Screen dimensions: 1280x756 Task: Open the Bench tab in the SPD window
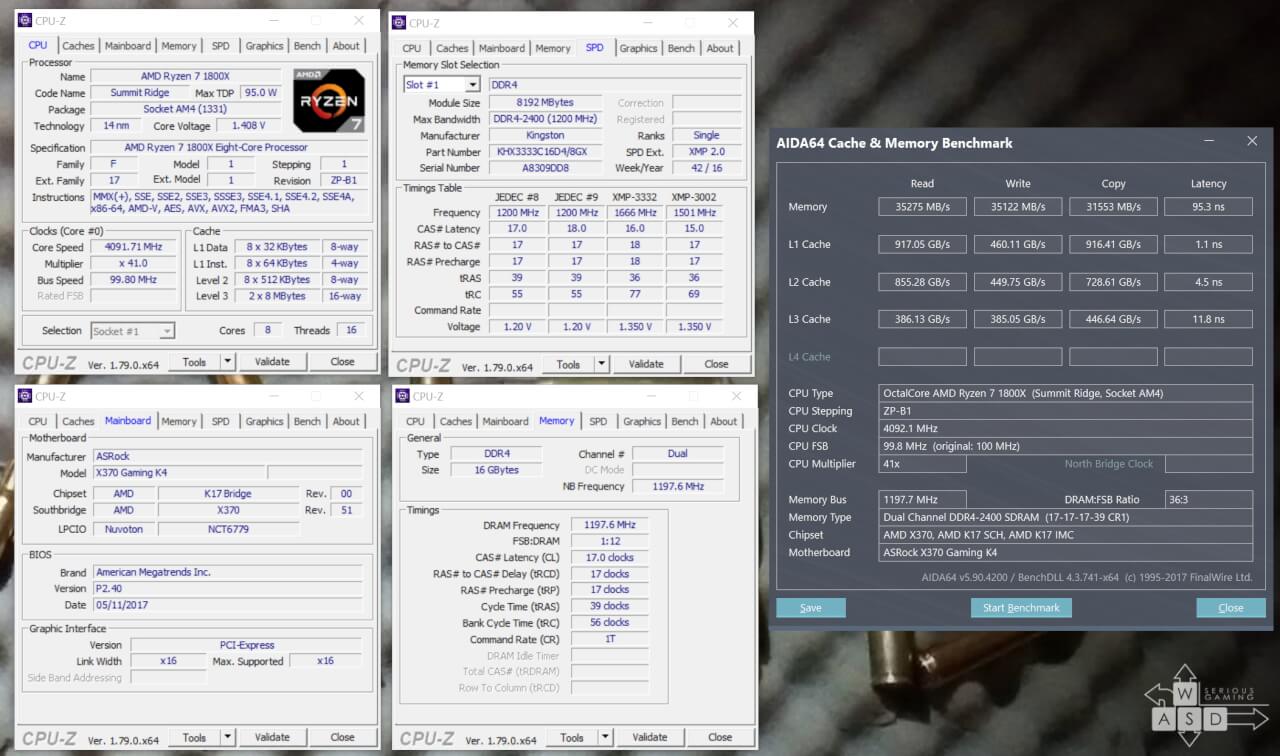(681, 48)
